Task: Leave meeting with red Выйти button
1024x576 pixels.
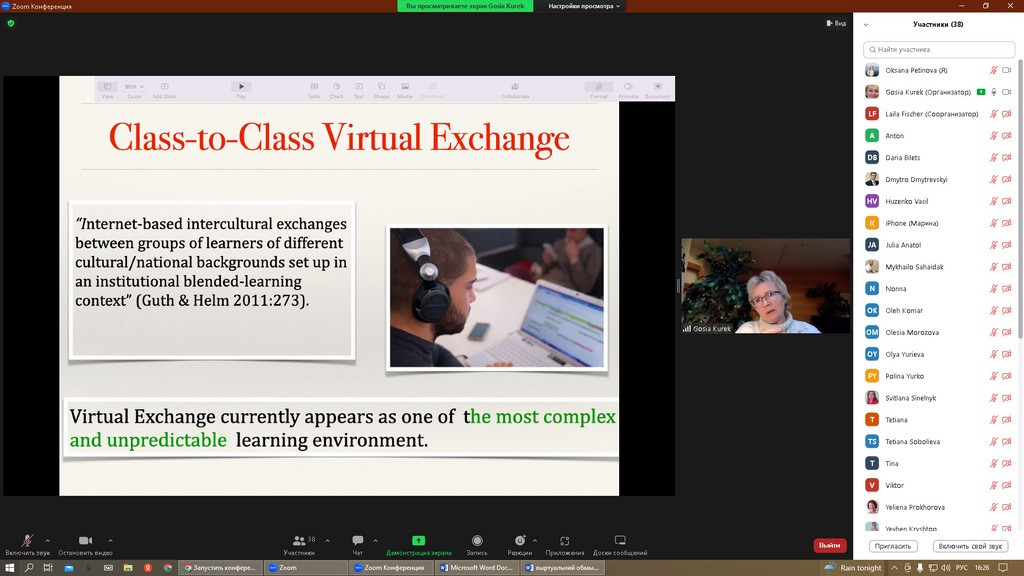Action: click(x=829, y=545)
